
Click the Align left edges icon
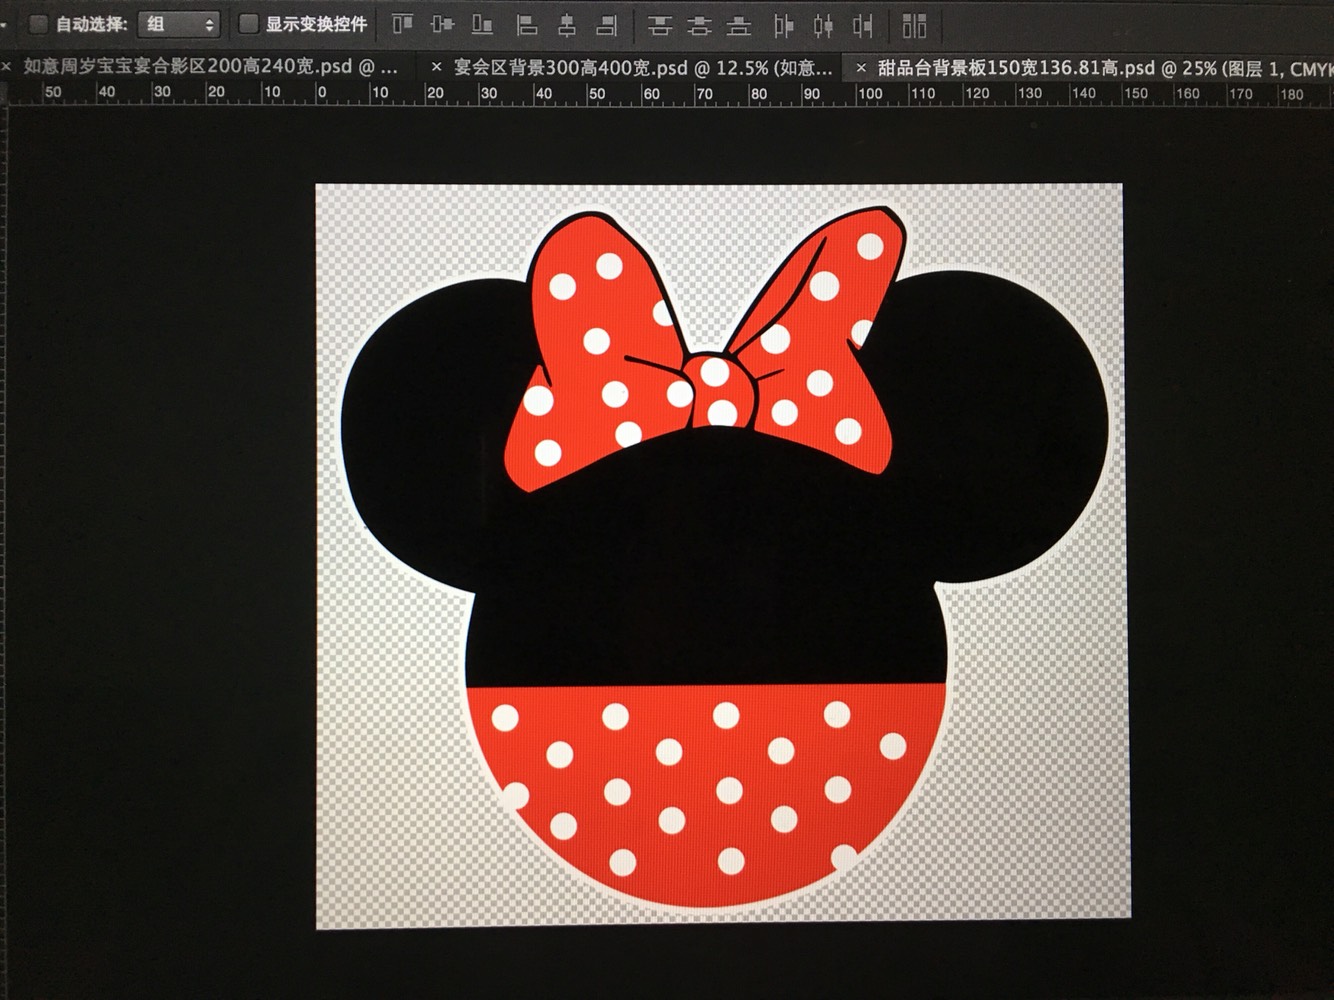coord(526,25)
